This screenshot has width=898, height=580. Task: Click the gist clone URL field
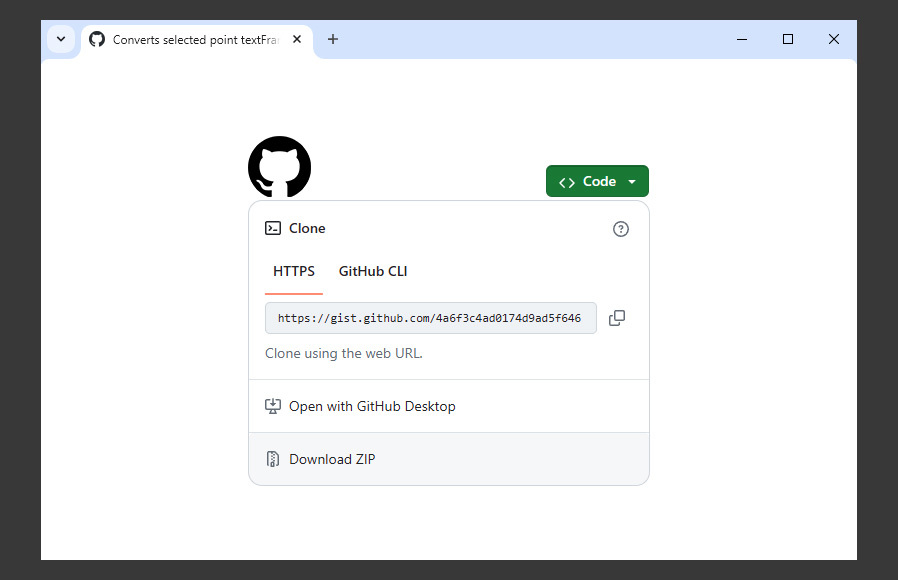[x=431, y=318]
